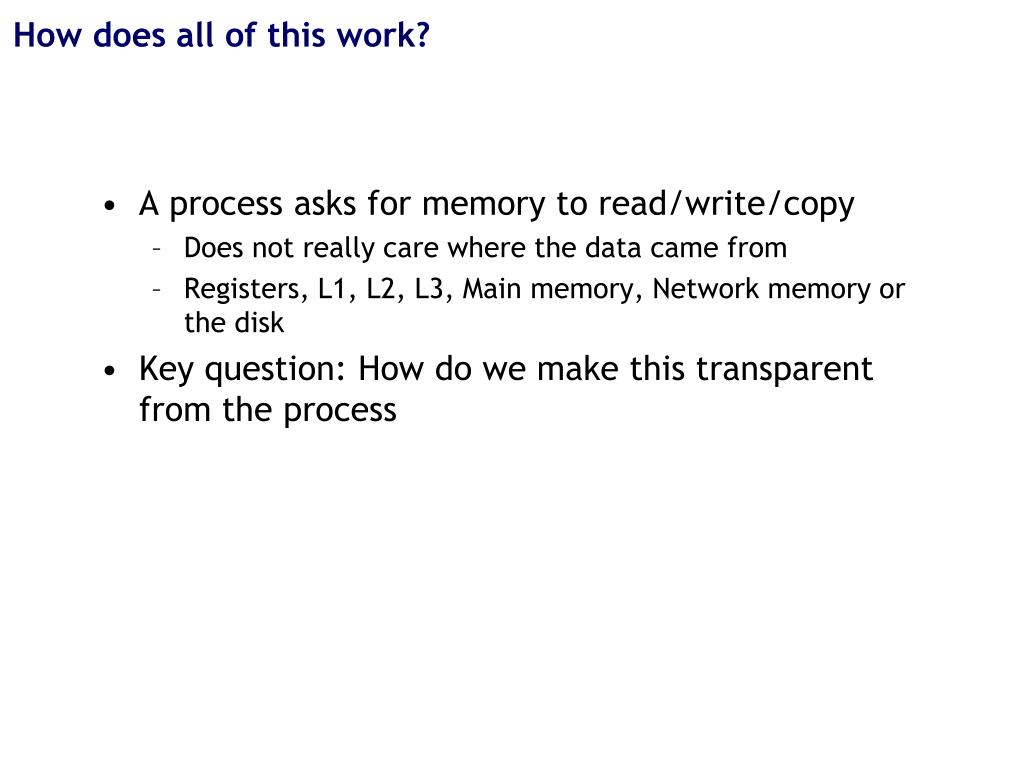Viewport: 1024px width, 768px height.
Task: Click the word 'read/write/copy'
Action: coord(726,204)
